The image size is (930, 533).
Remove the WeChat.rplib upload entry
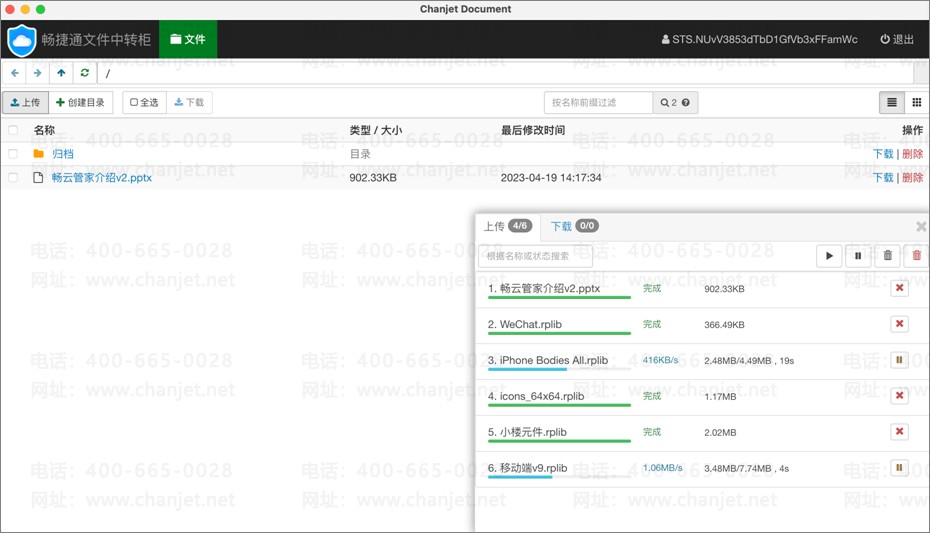click(899, 324)
